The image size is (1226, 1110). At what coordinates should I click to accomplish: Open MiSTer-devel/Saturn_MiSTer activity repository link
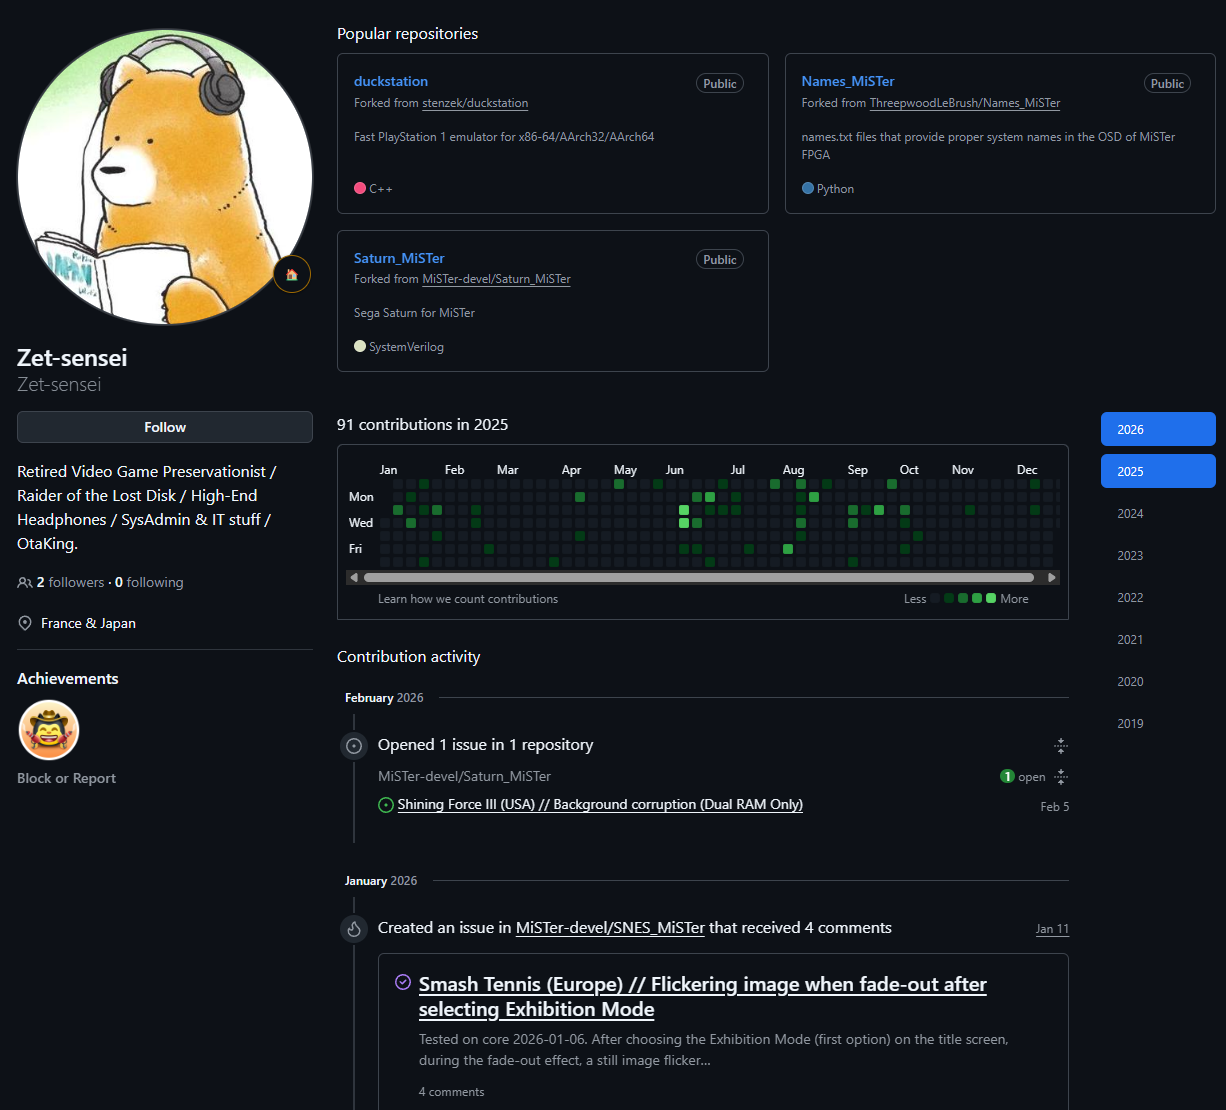point(464,776)
